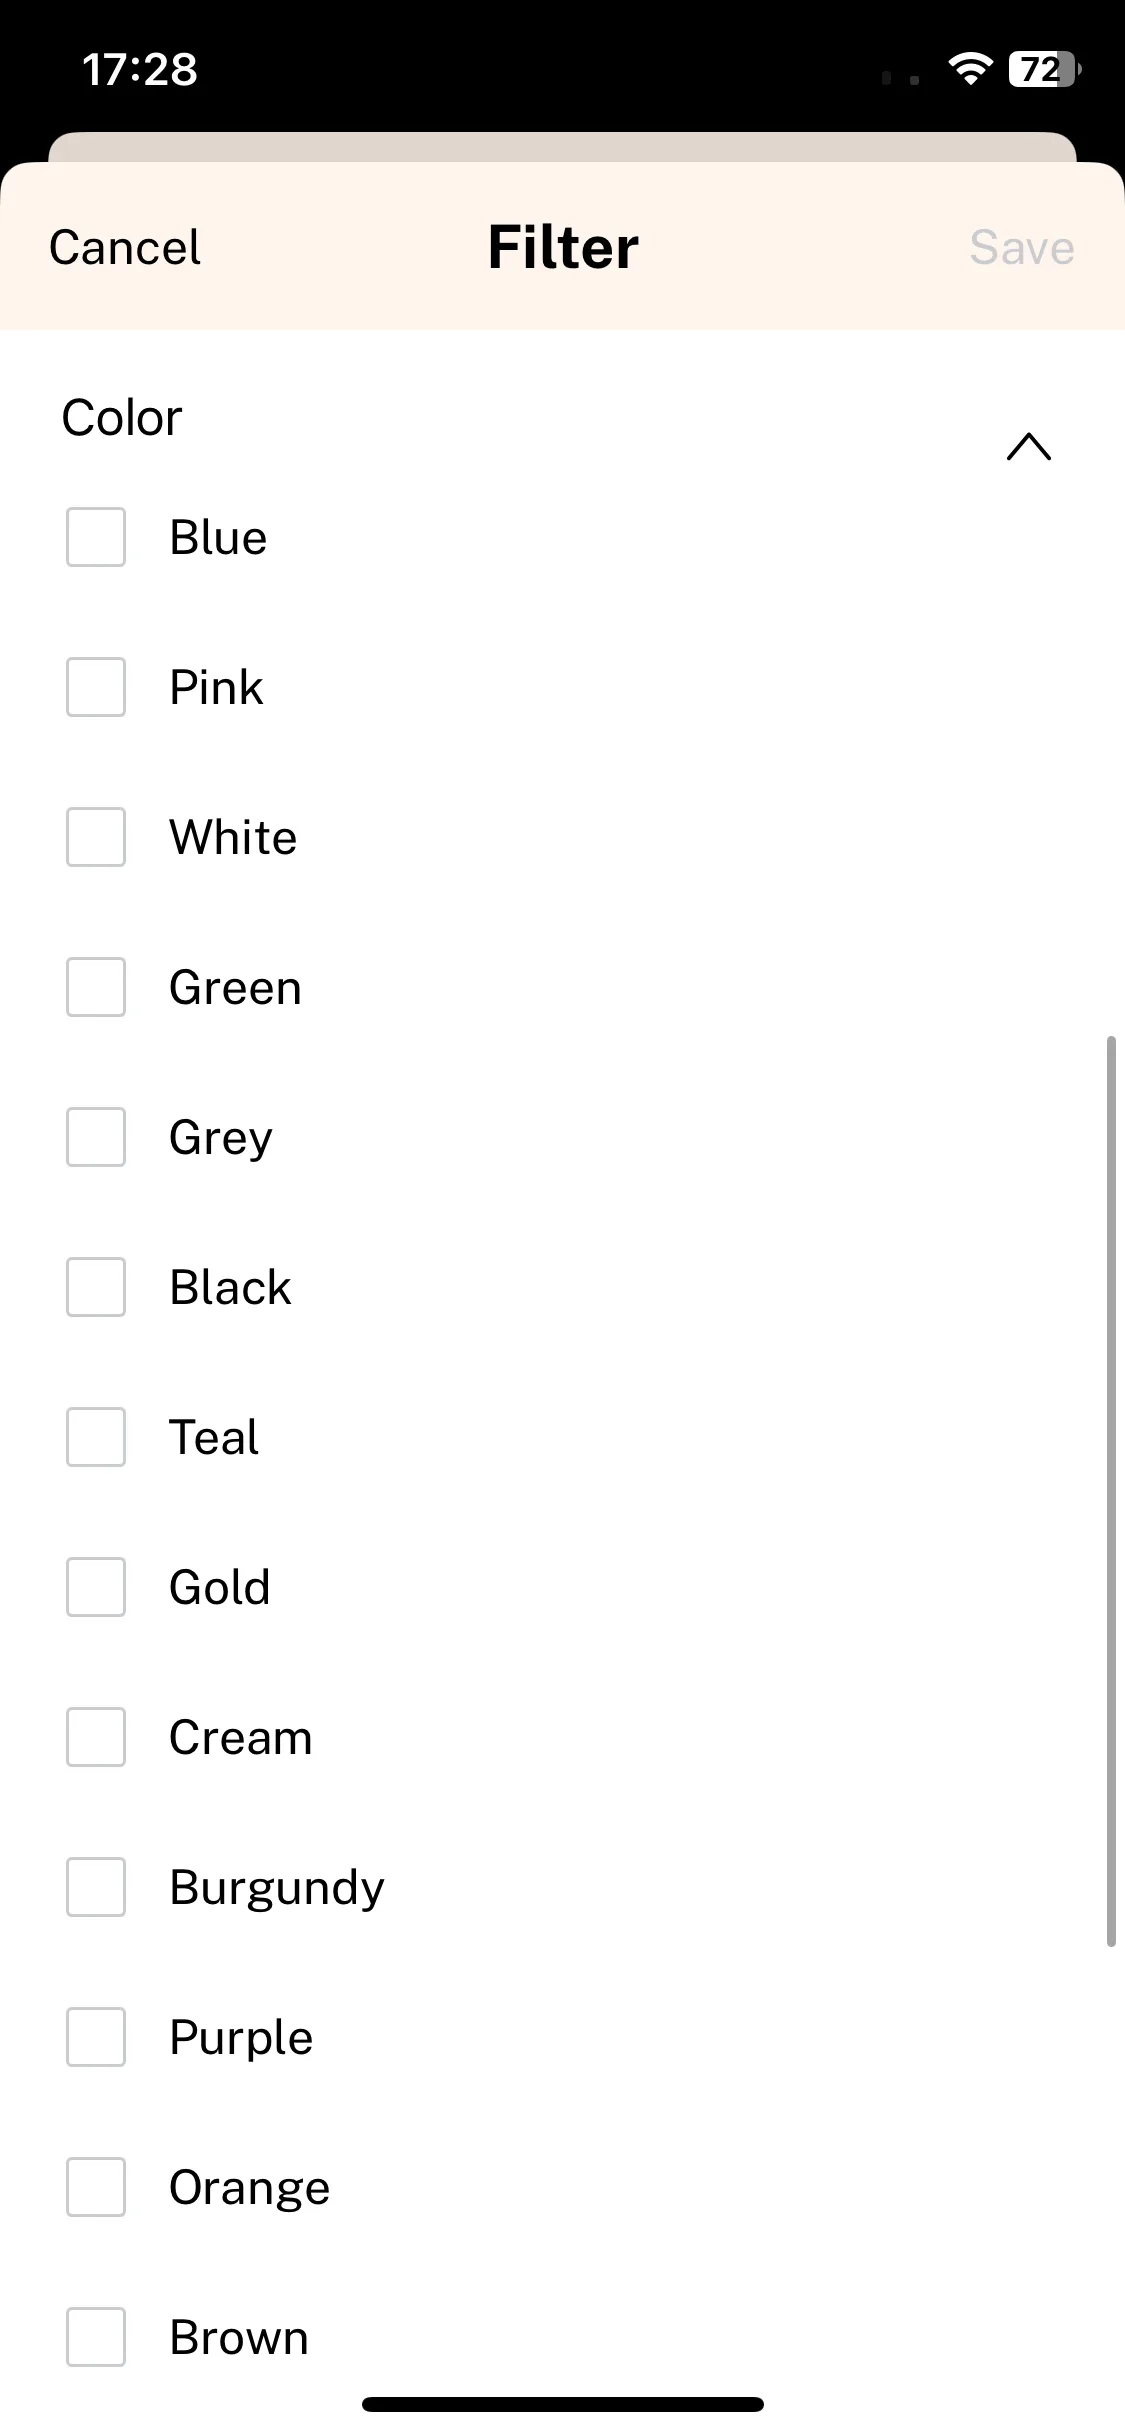Check the Burgundy checkbox
The height and width of the screenshot is (2436, 1125).
click(x=96, y=1887)
